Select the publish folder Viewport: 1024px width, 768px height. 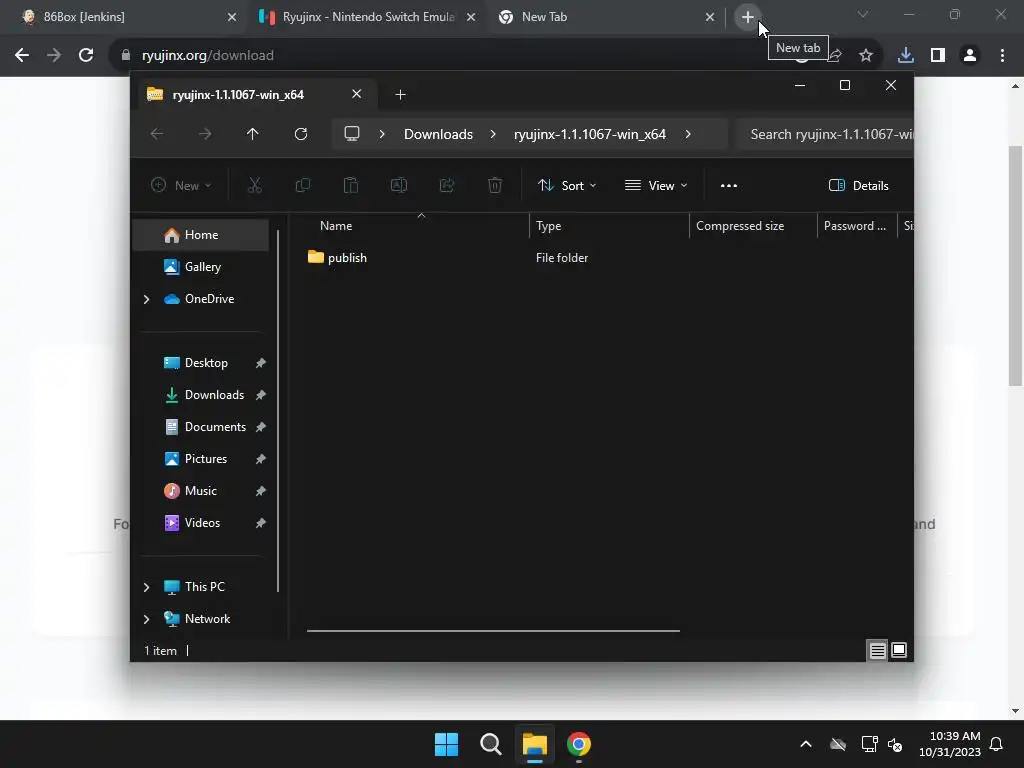[x=346, y=257]
